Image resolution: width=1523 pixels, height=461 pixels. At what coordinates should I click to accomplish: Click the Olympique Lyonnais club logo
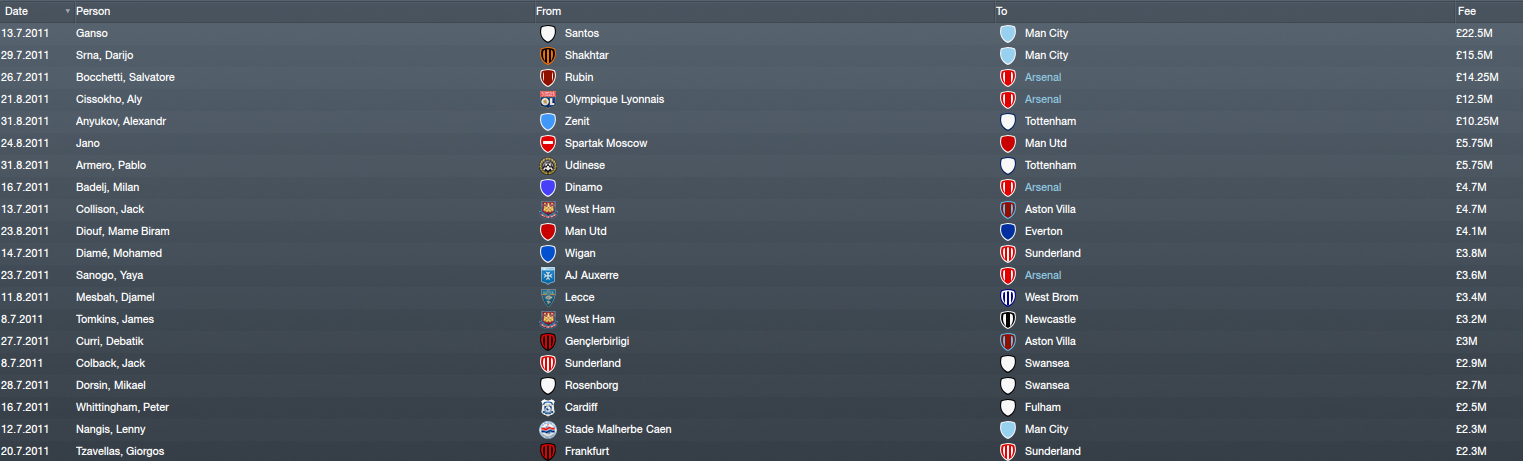[547, 99]
